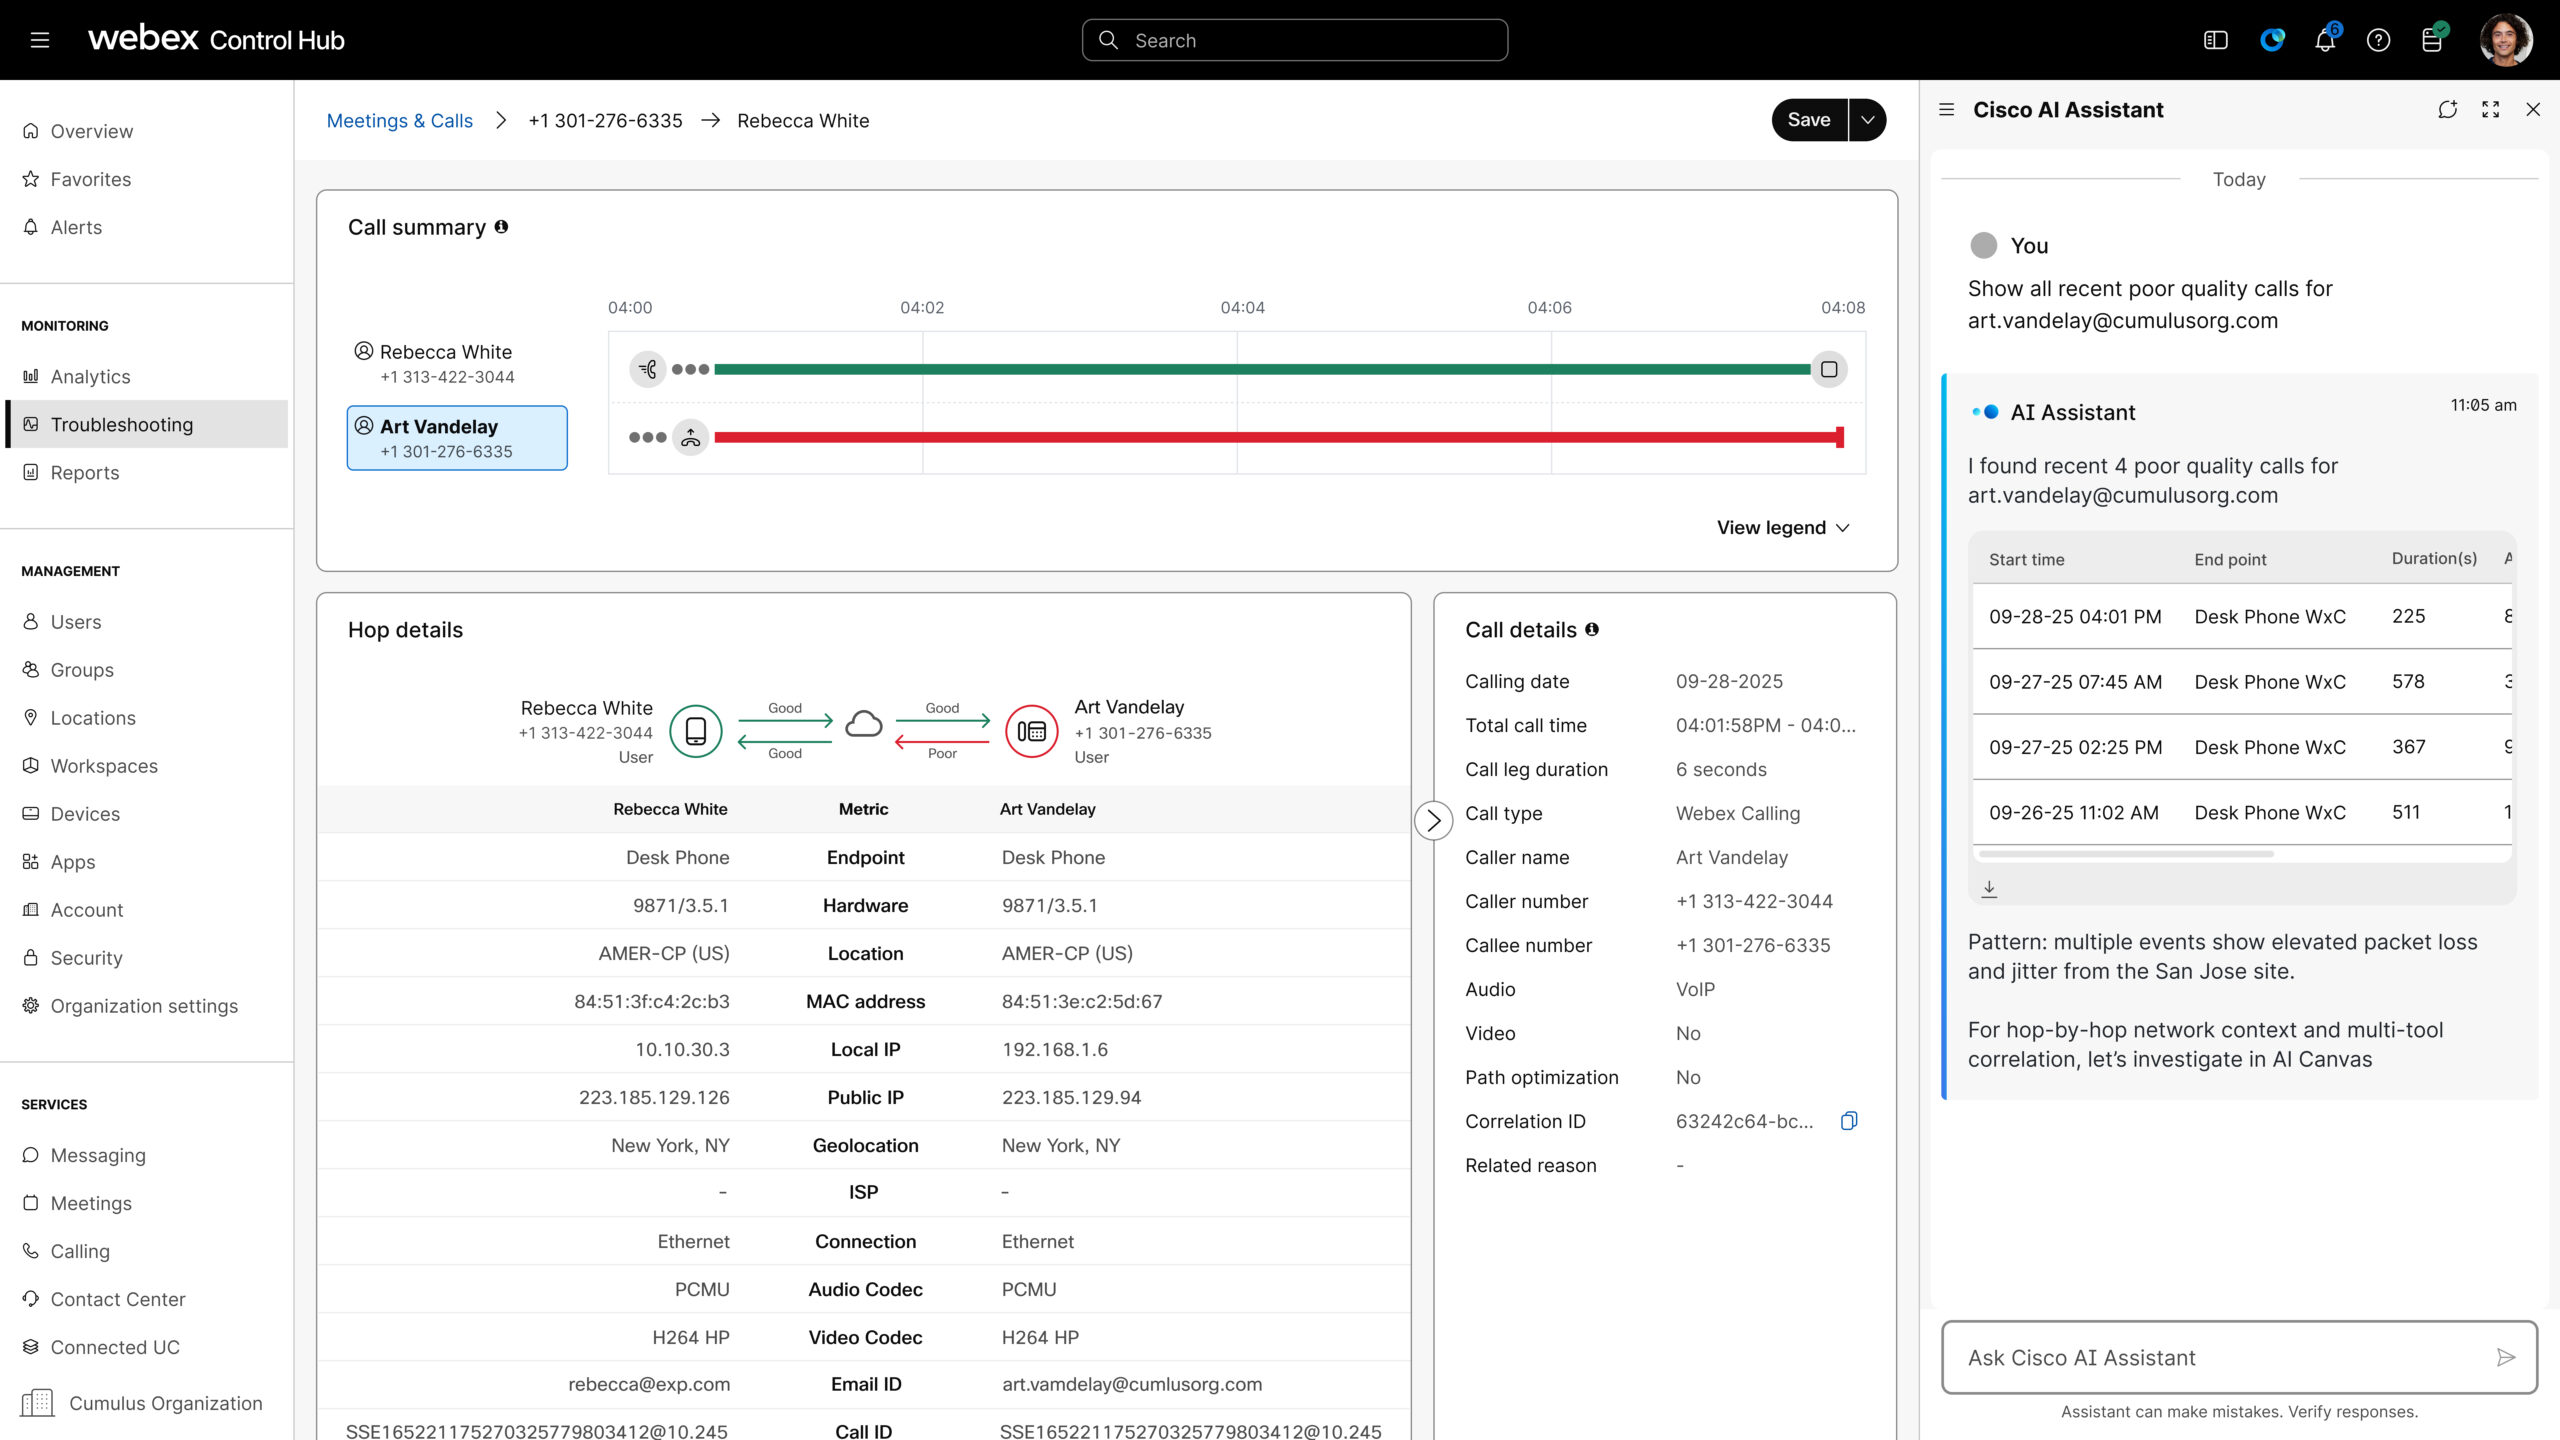Click the horizontal scrollbar under calls table
This screenshot has height=1440, width=2560.
[2125, 854]
